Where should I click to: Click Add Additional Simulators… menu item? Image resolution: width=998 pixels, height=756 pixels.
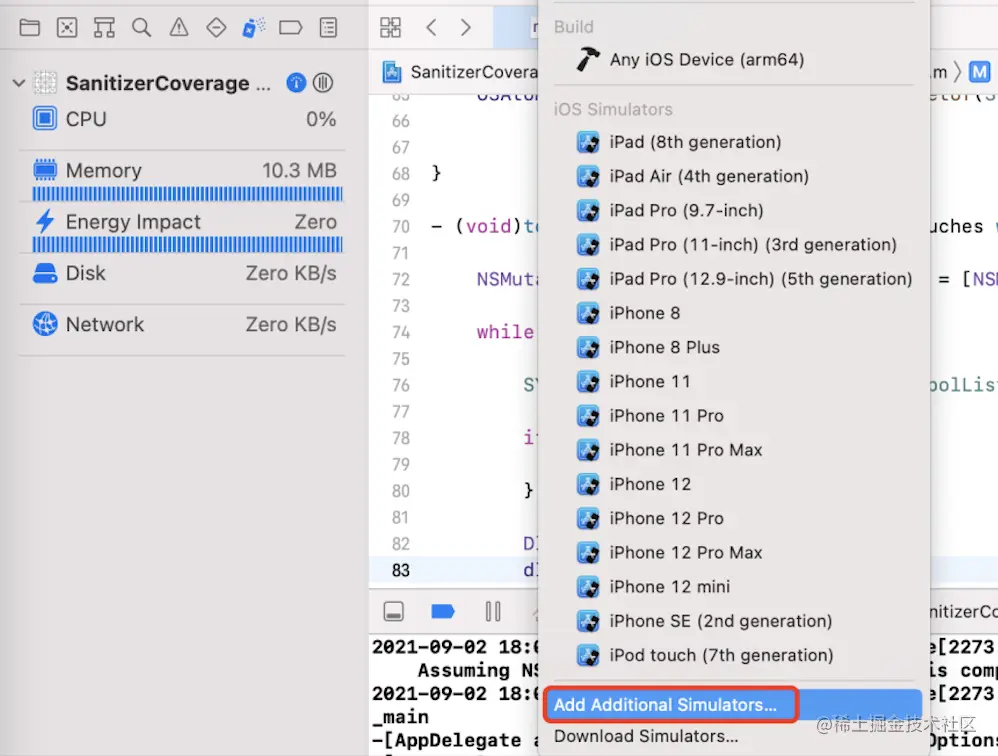pyautogui.click(x=733, y=705)
